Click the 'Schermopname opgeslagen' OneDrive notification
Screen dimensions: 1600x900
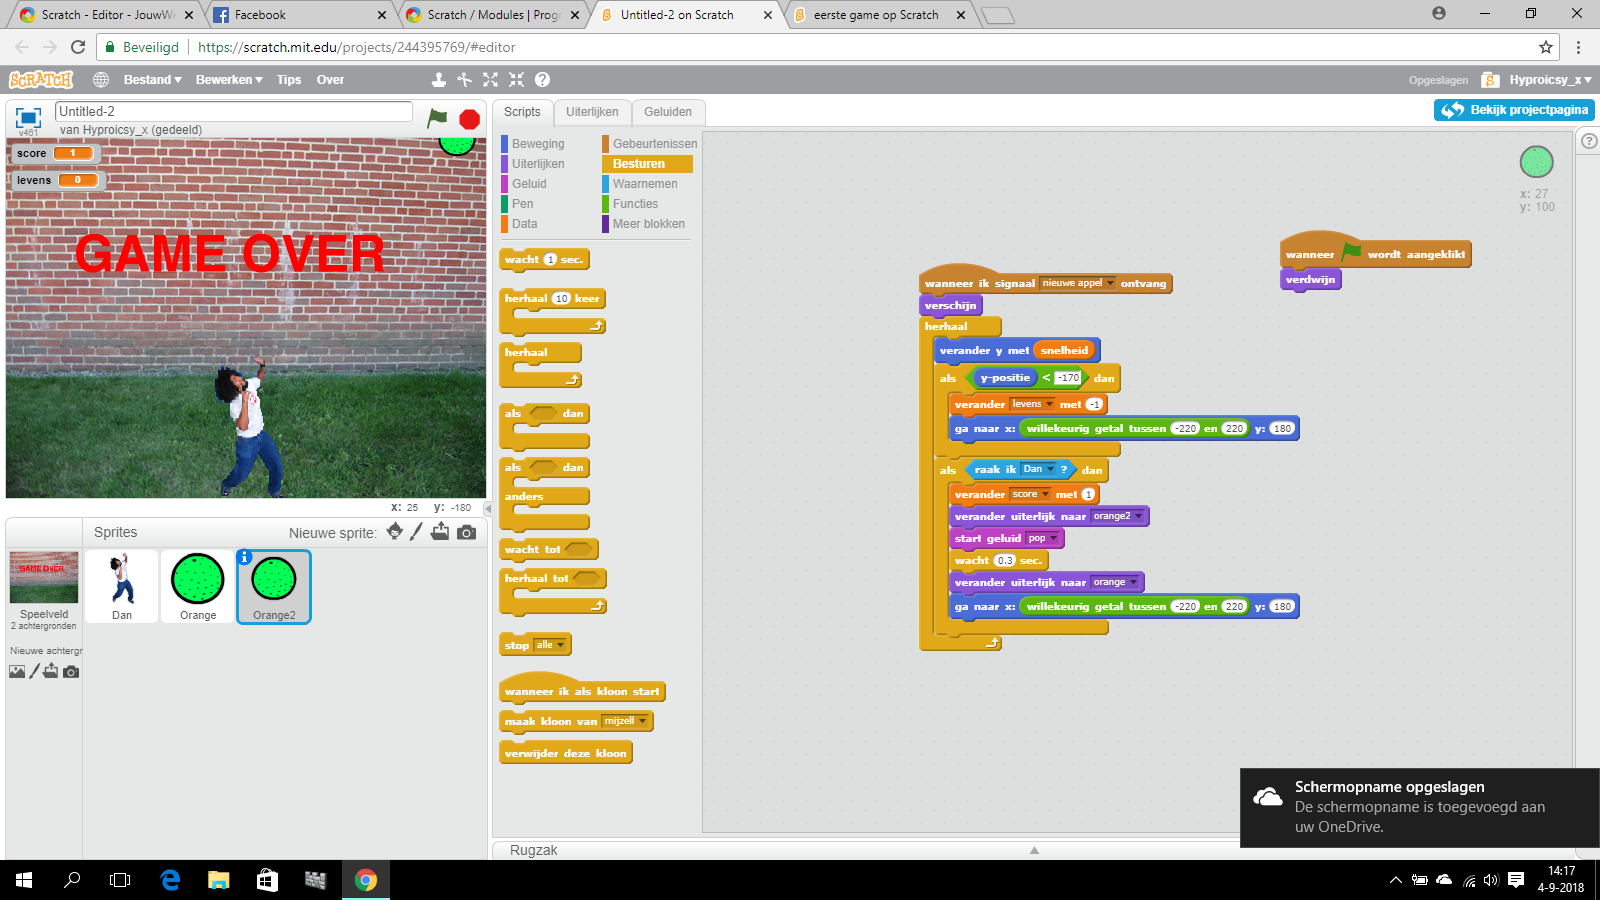[1420, 808]
